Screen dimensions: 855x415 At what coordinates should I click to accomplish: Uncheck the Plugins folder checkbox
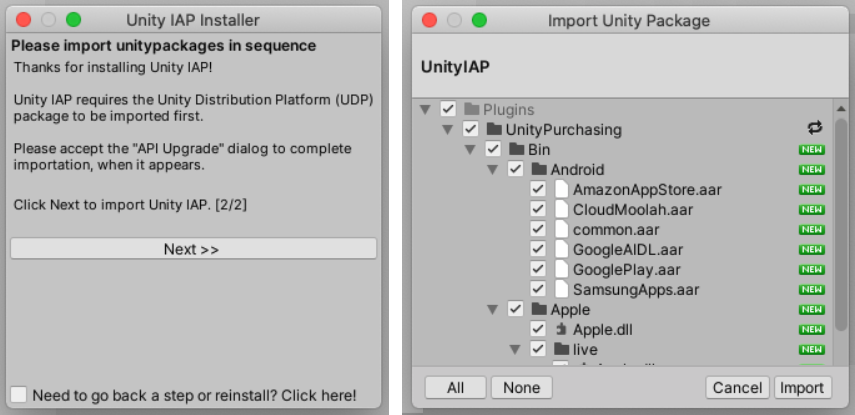pos(448,110)
